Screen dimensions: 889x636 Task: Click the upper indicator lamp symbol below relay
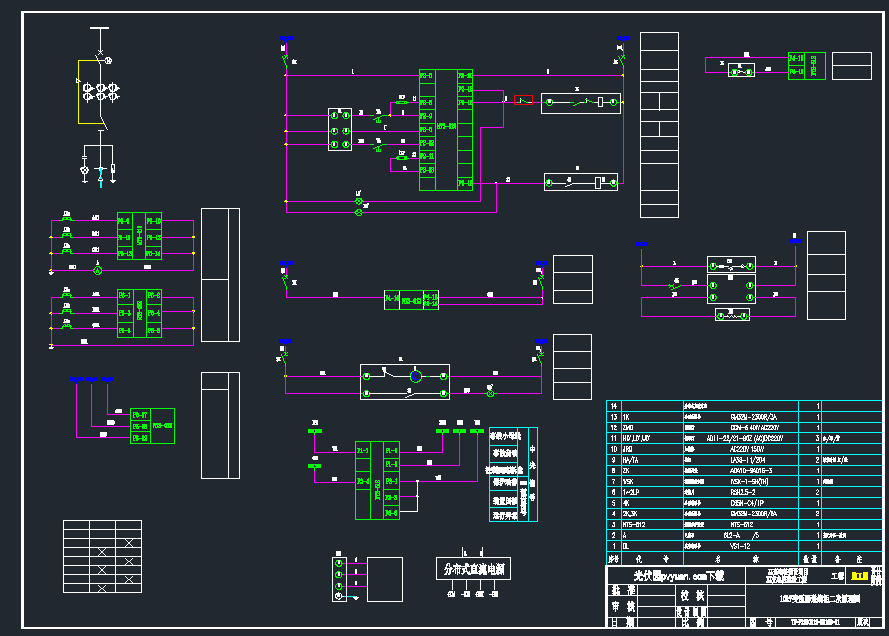359,201
